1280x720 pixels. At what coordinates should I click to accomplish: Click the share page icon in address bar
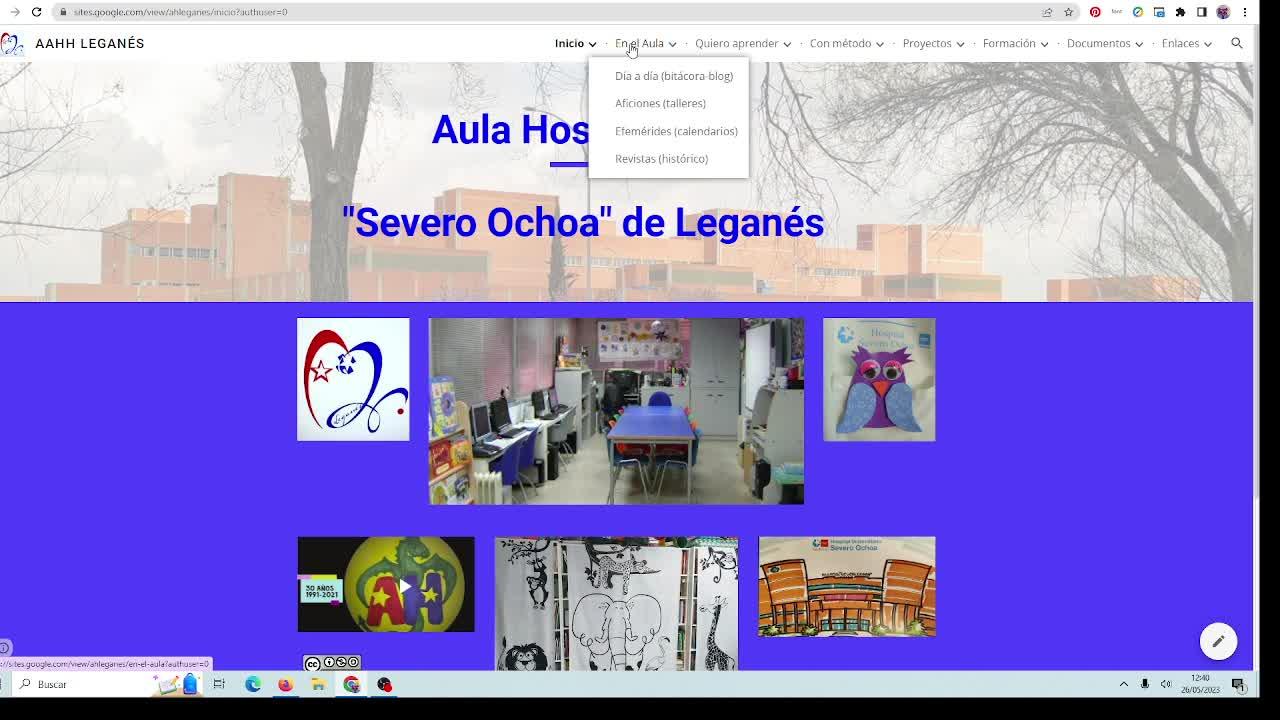click(1047, 12)
